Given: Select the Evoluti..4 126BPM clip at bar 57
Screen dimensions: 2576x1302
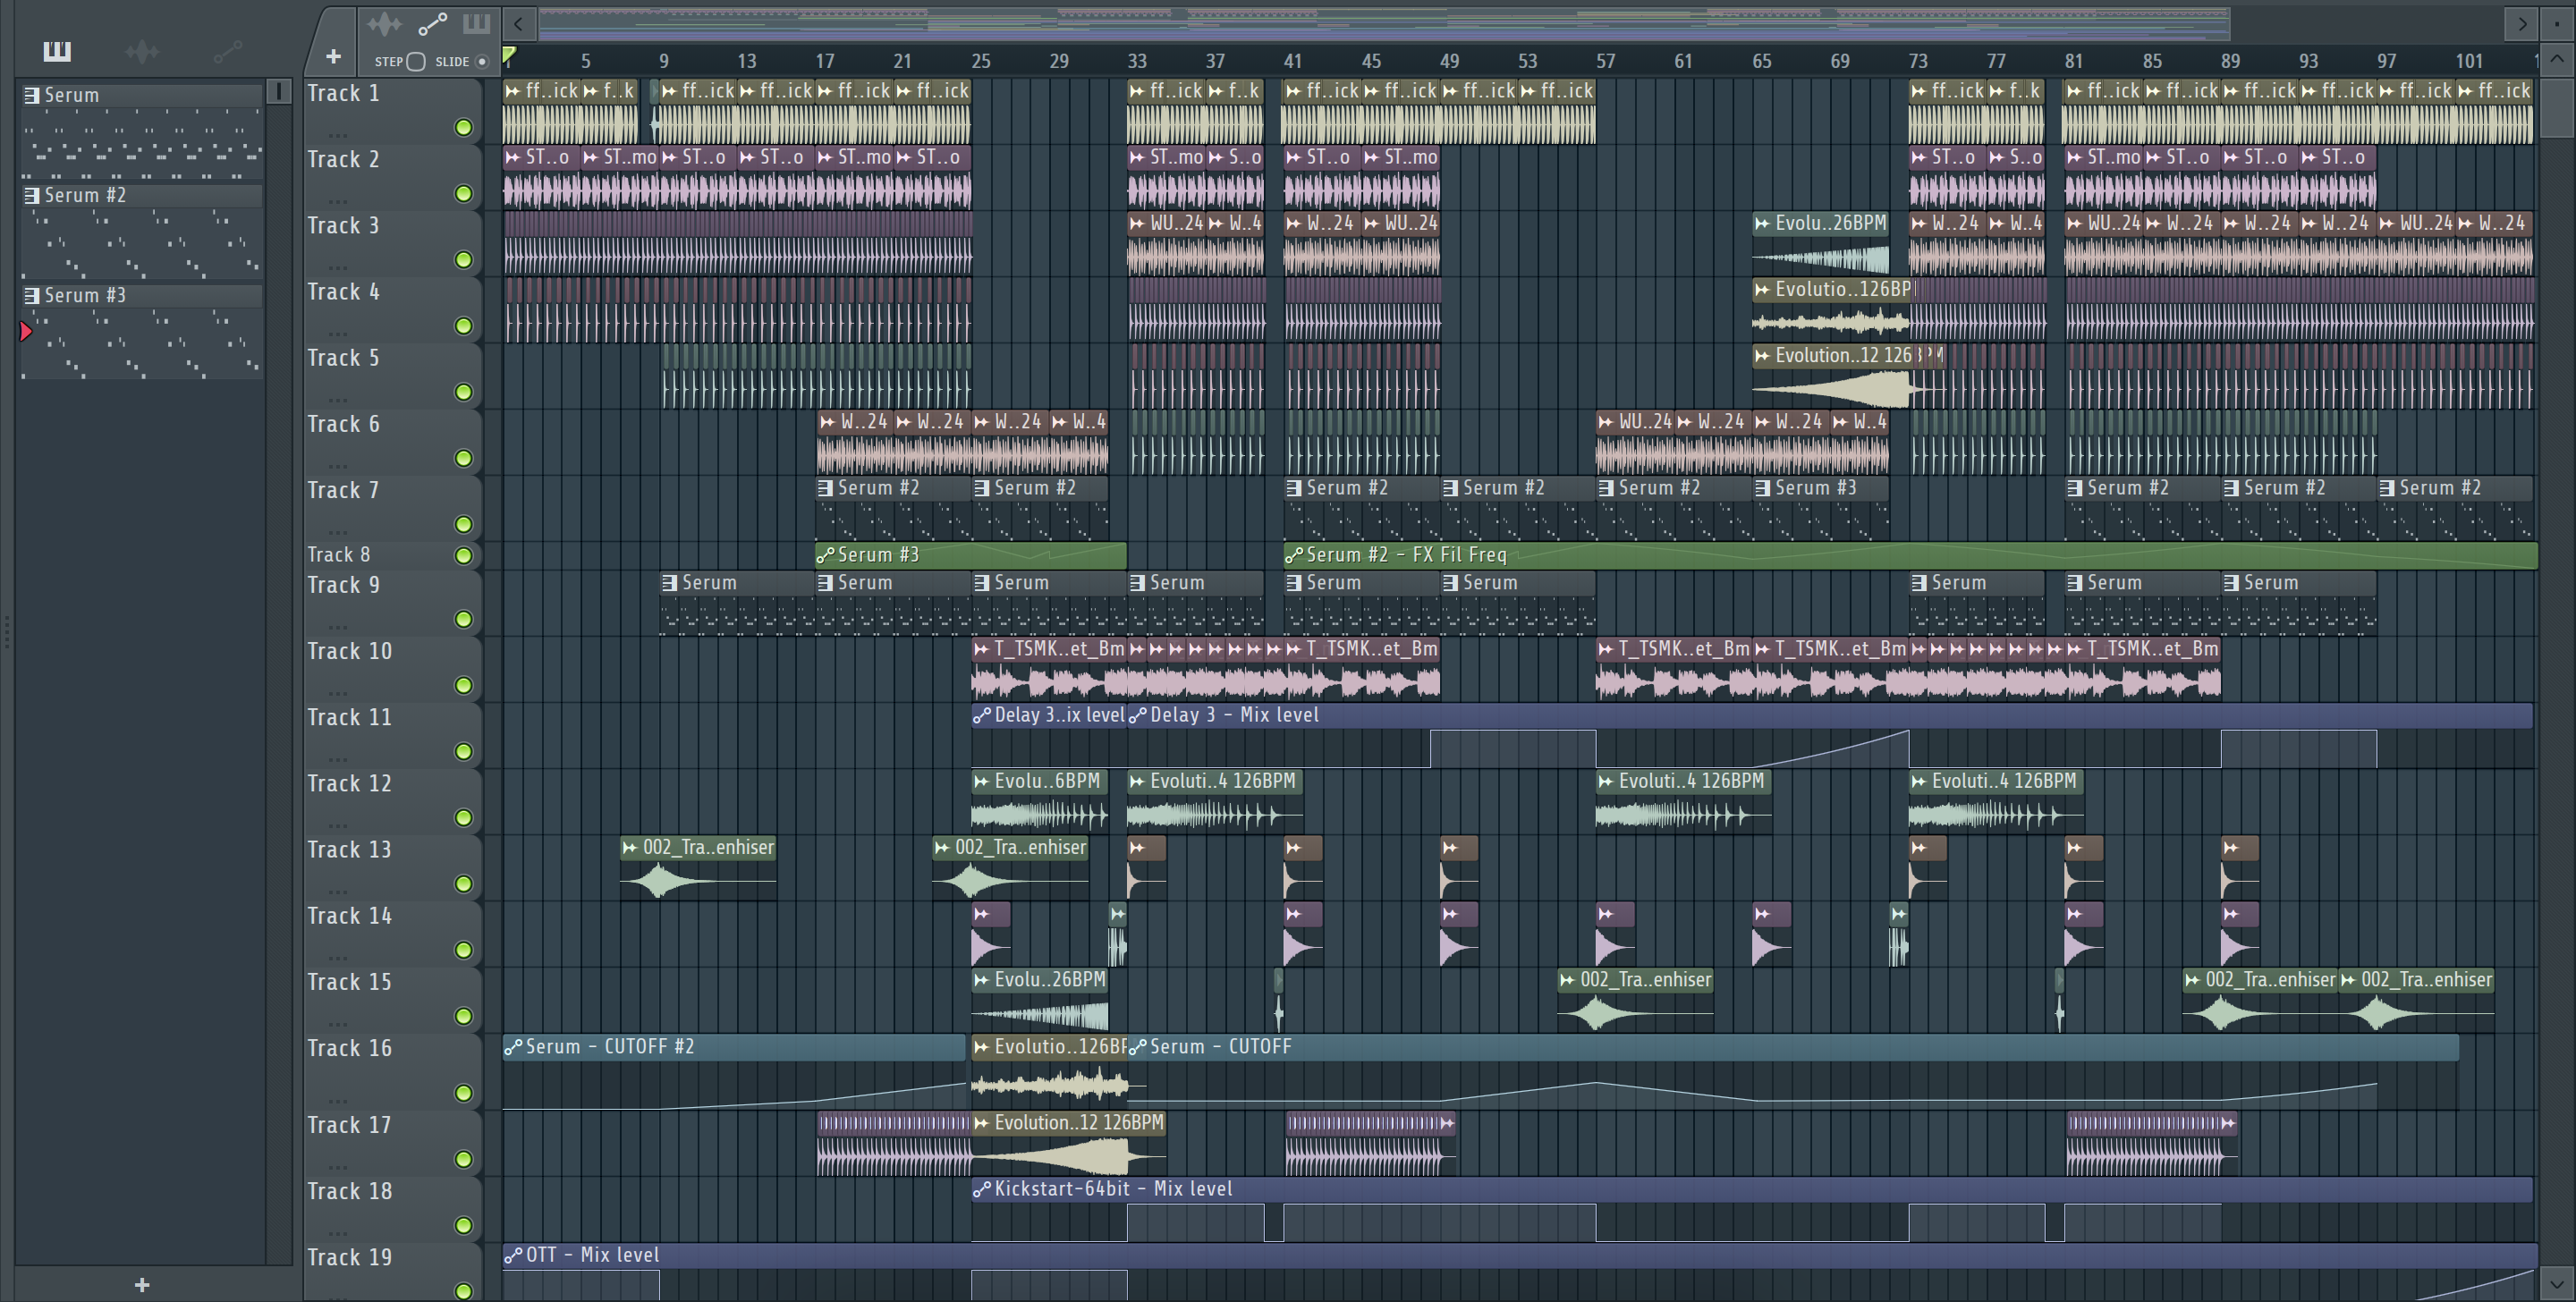Looking at the screenshot, I should coord(1683,800).
